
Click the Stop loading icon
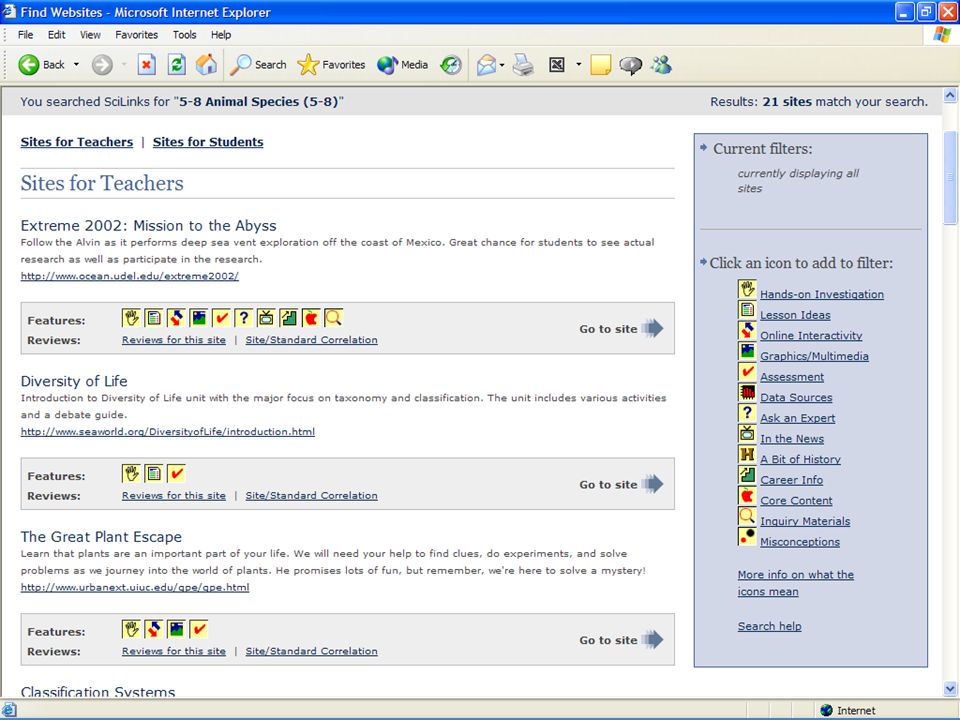click(146, 64)
